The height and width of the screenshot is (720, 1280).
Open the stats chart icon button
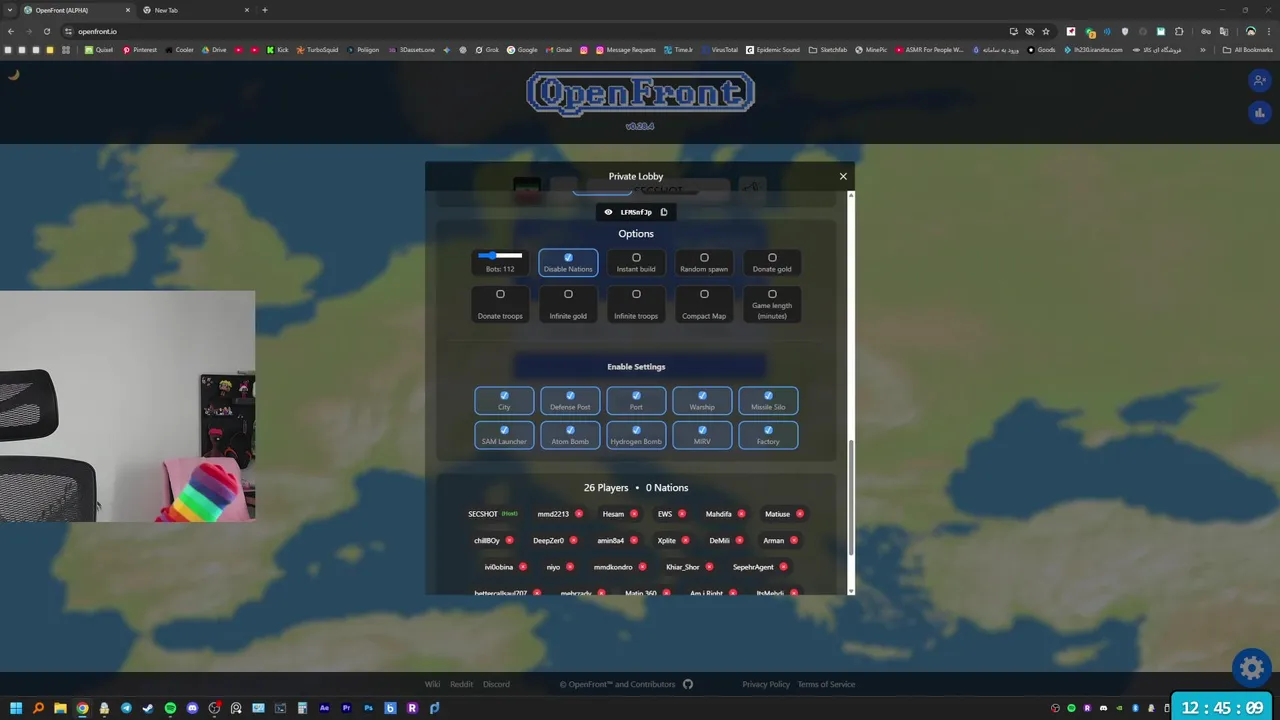(x=1259, y=113)
